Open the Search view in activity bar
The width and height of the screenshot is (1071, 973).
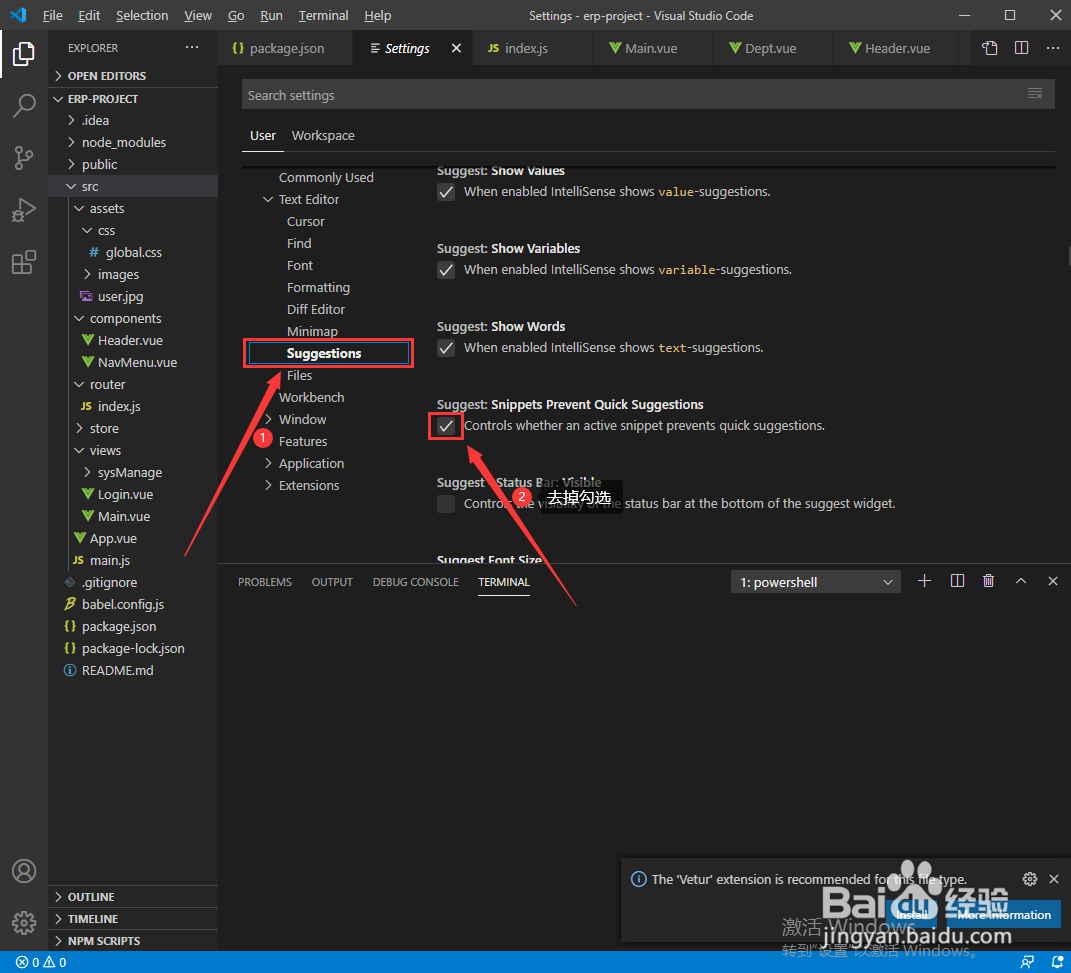23,106
